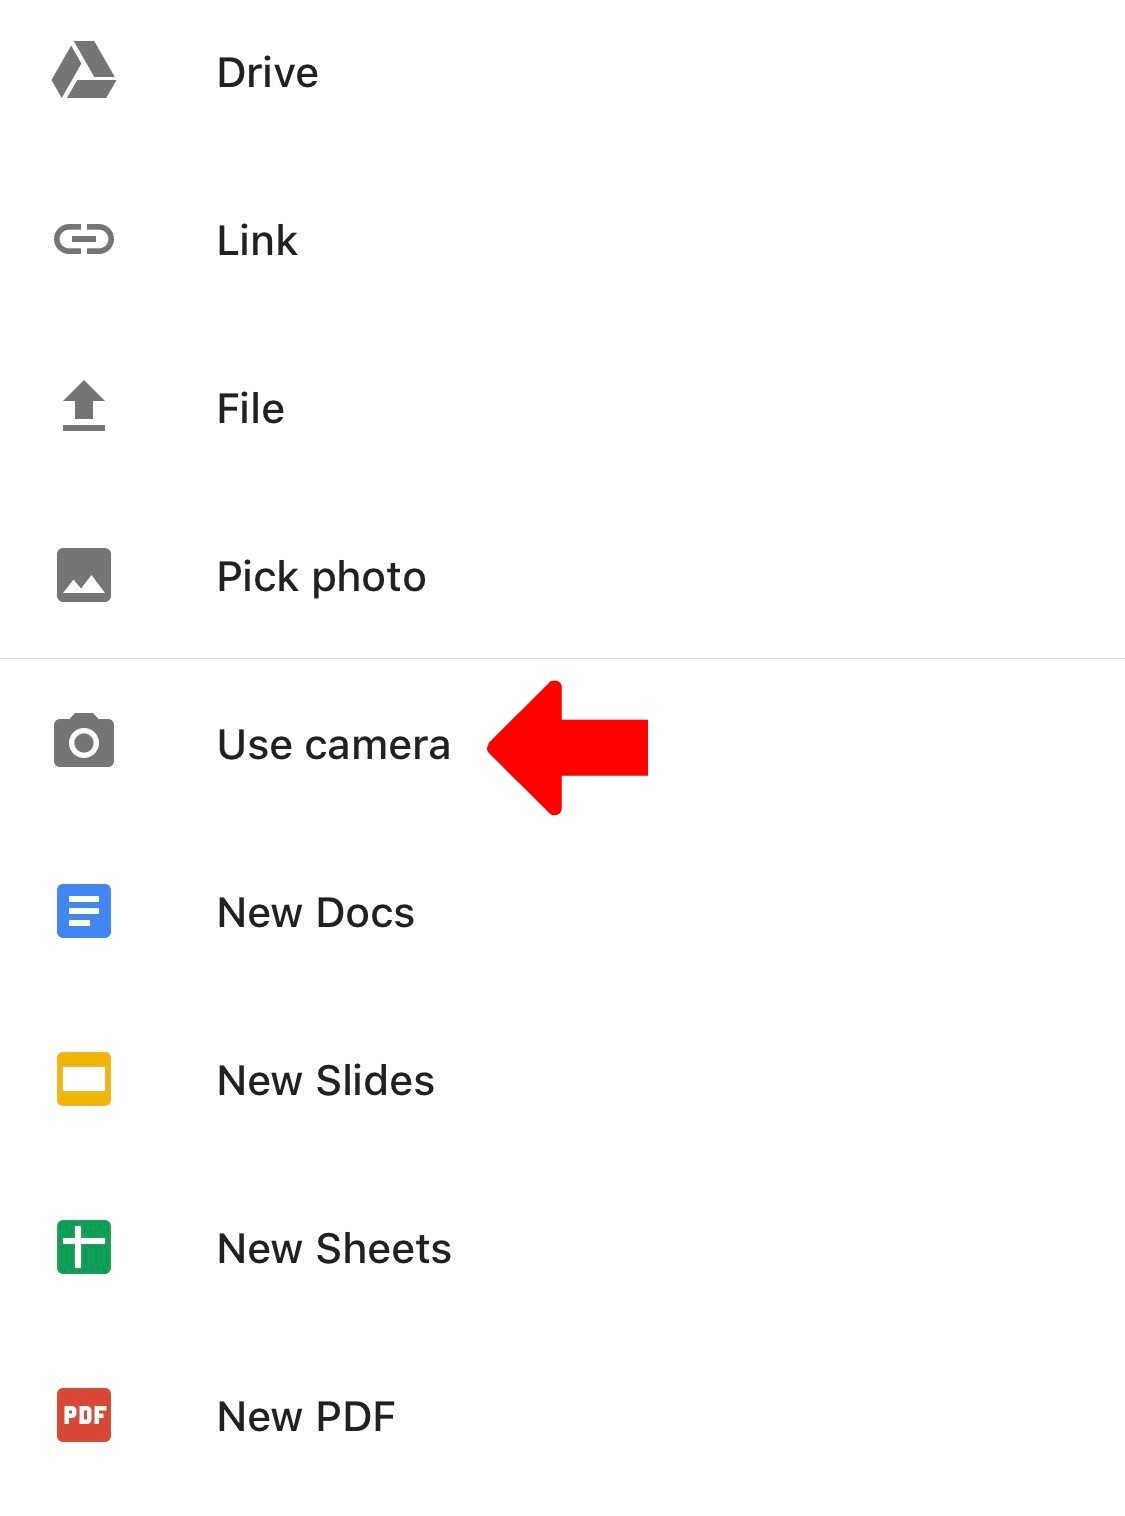
Task: Click the red arrow pointing at Use camera
Action: coord(567,747)
